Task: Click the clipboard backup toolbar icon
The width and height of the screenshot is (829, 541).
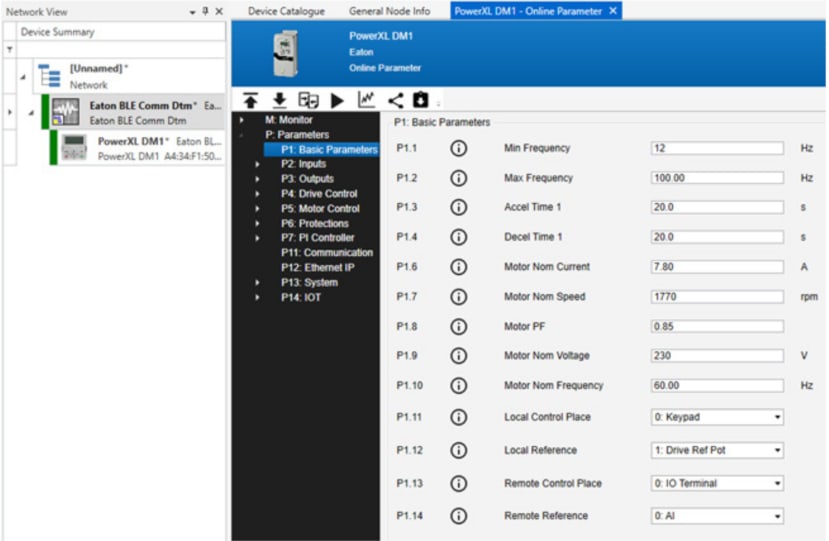Action: (x=421, y=100)
